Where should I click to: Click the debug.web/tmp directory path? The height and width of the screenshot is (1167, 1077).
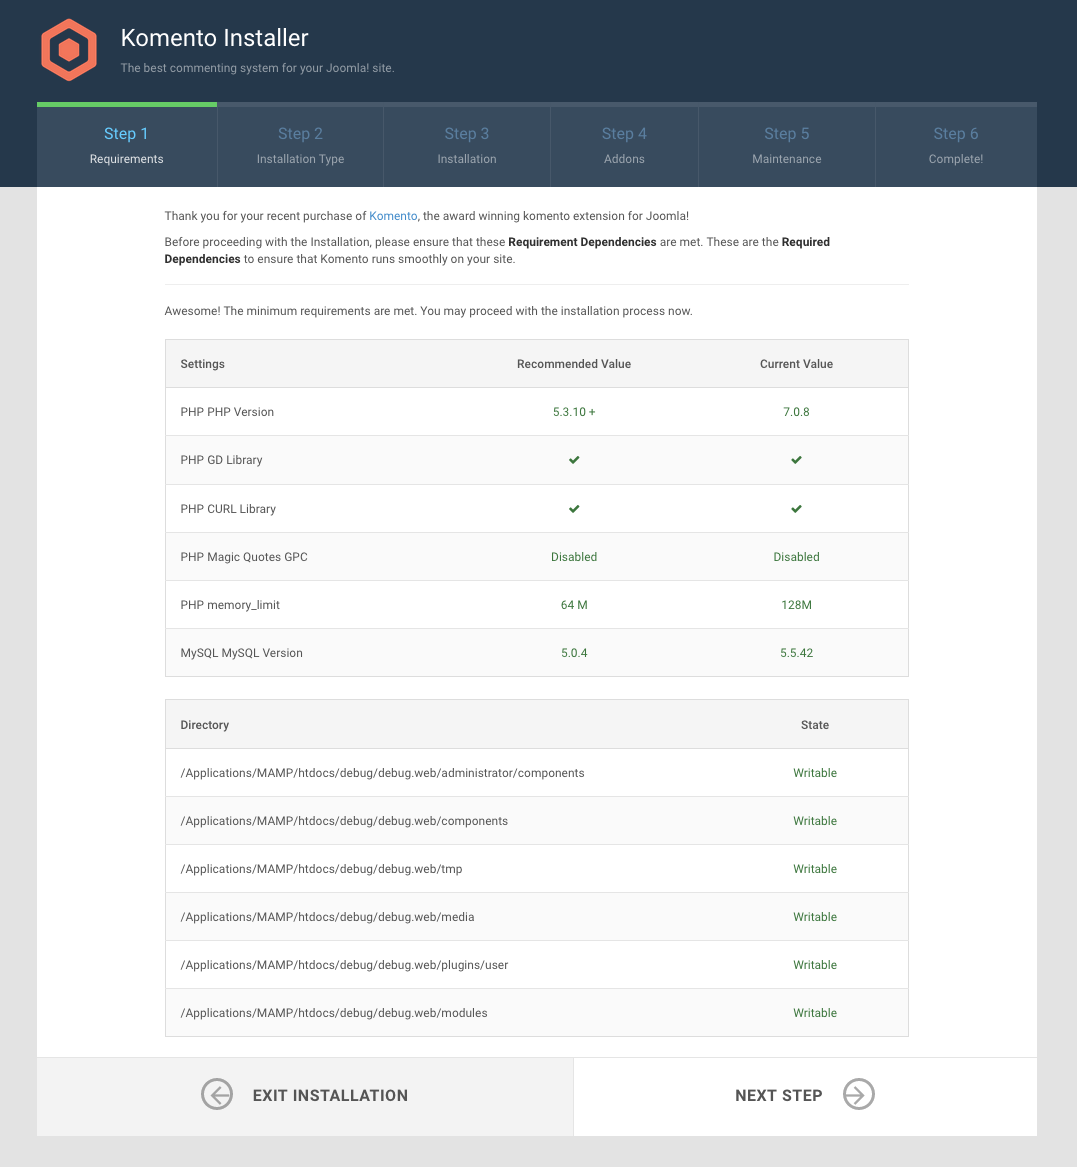322,869
